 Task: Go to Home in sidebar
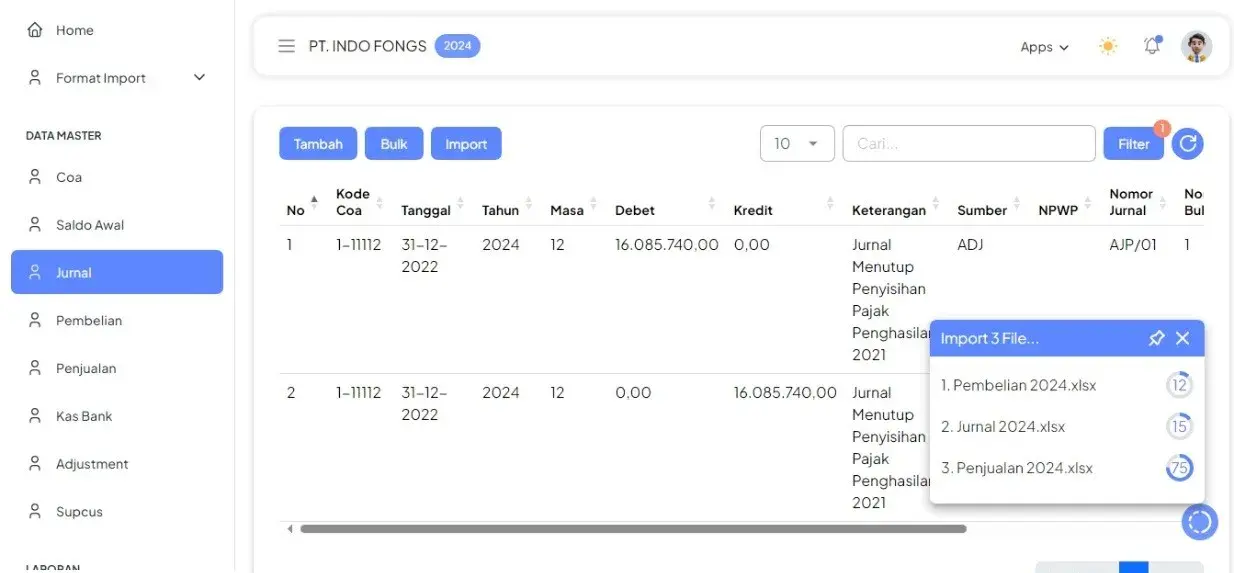pyautogui.click(x=75, y=30)
